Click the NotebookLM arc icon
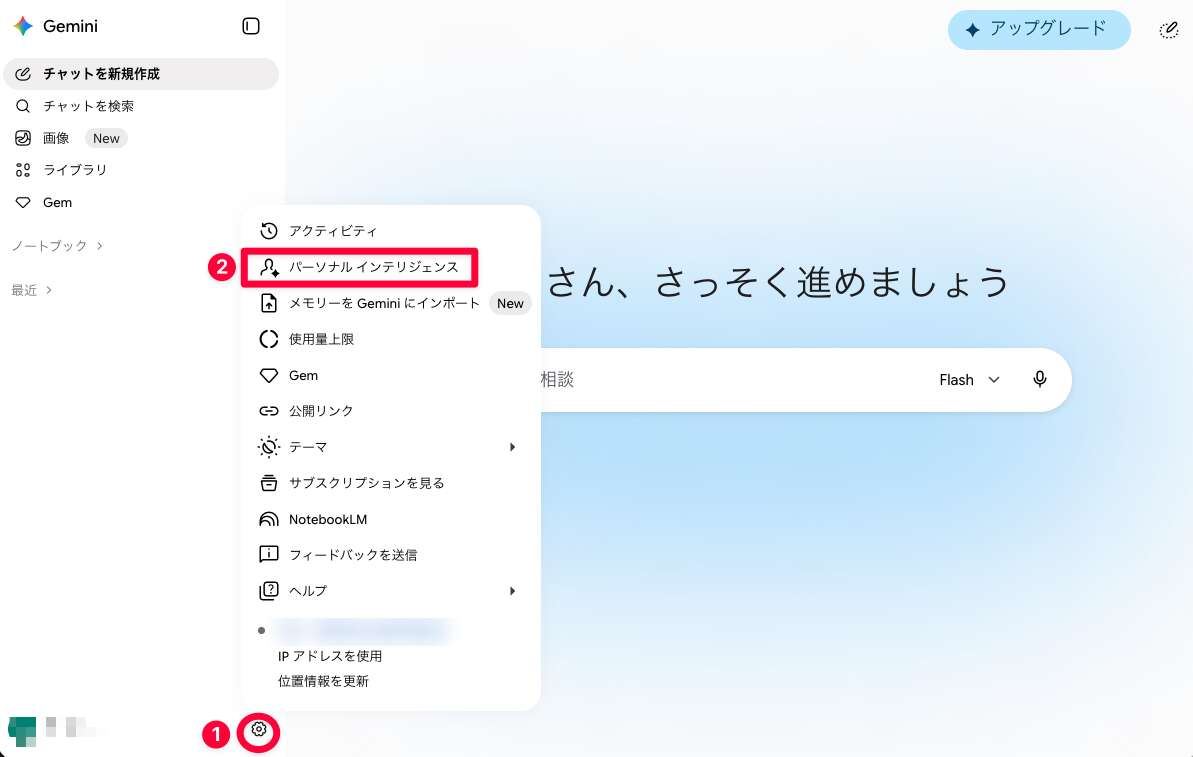1193x757 pixels. [x=269, y=519]
